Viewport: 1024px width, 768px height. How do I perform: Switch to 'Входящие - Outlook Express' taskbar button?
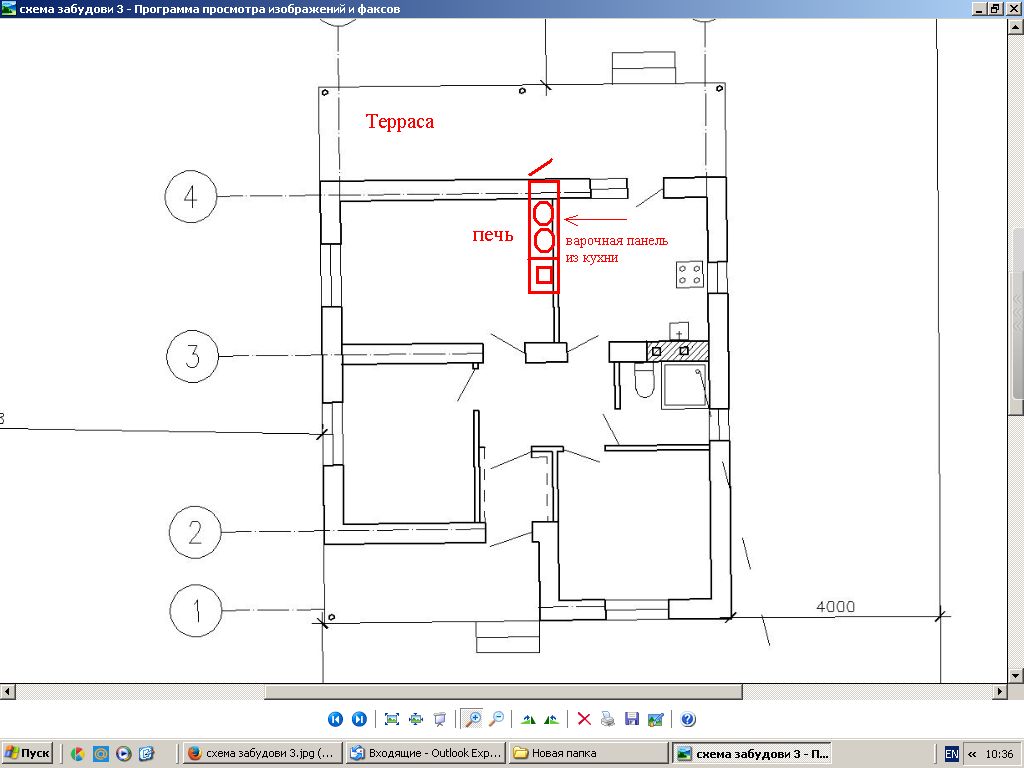(x=424, y=753)
